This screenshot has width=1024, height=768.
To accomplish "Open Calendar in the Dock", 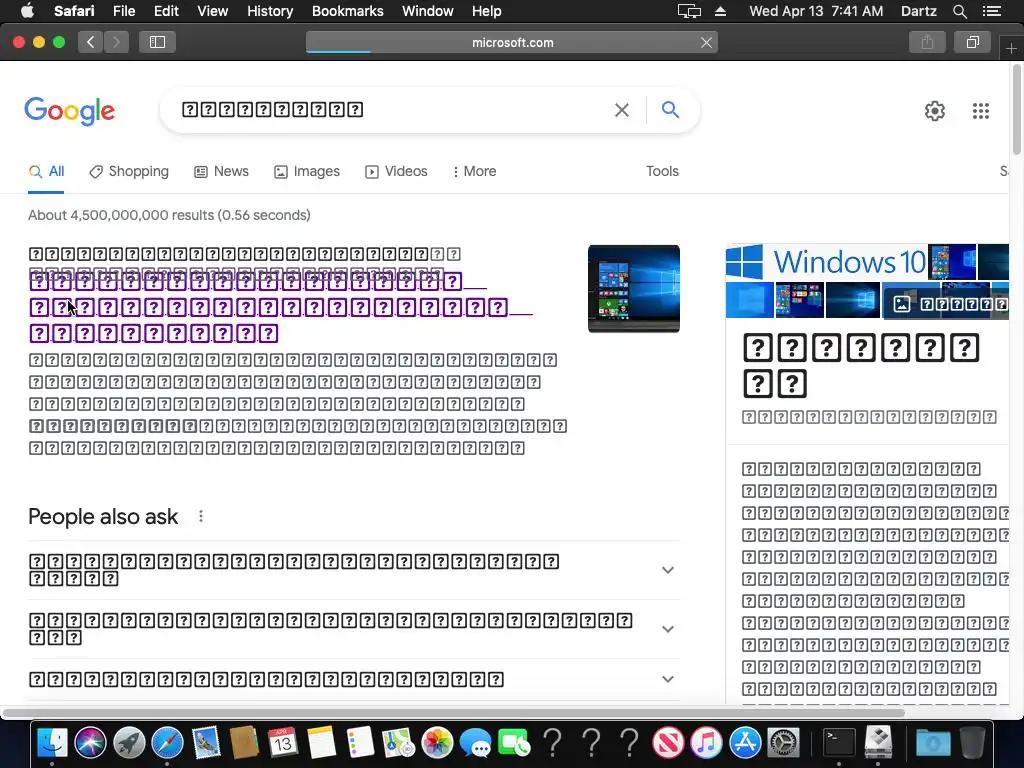I will point(283,743).
